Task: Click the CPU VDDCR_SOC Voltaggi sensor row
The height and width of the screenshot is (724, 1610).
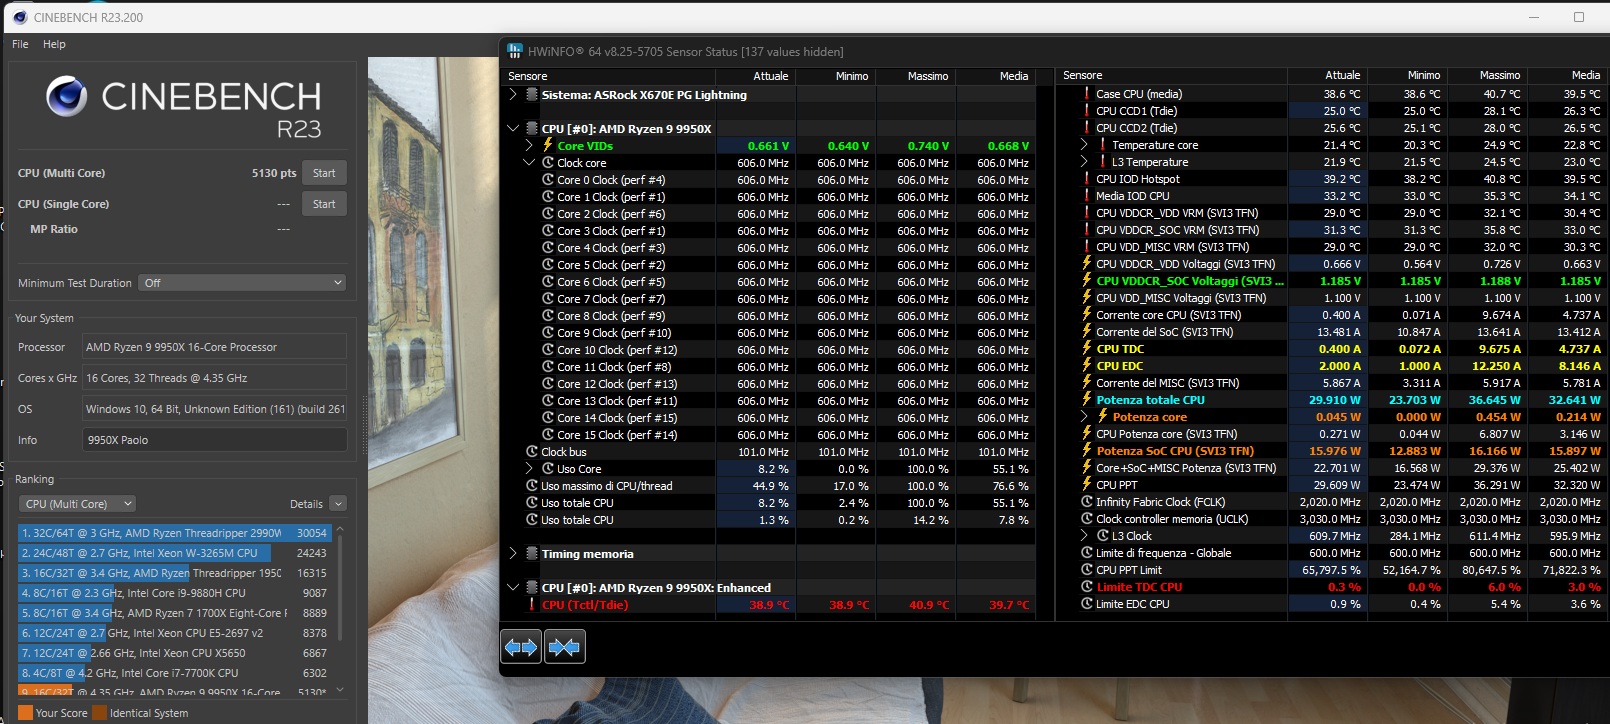Action: (x=1333, y=281)
